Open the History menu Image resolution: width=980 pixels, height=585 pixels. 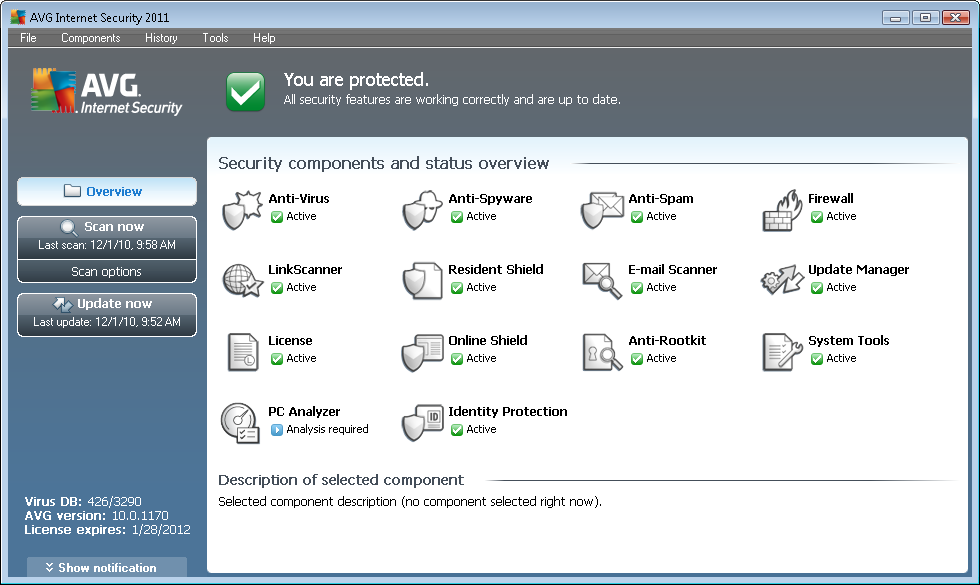(x=161, y=38)
